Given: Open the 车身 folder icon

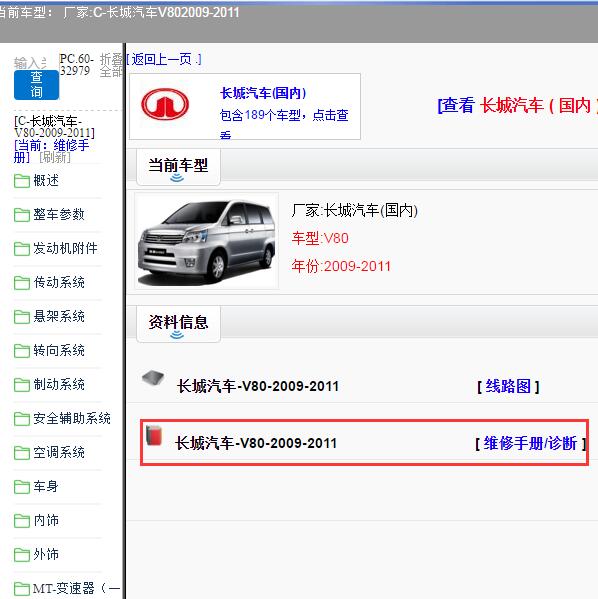Looking at the screenshot, I should (22, 487).
